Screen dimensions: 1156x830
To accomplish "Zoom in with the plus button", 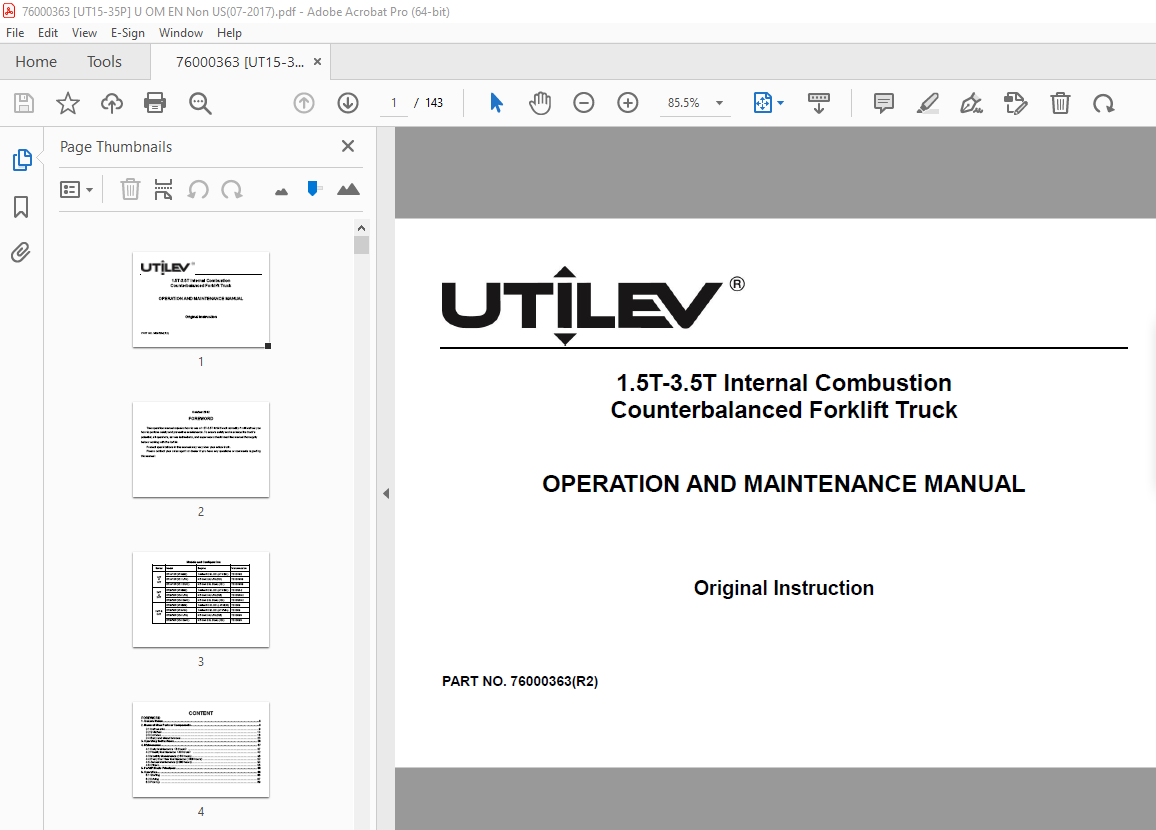I will pos(627,103).
